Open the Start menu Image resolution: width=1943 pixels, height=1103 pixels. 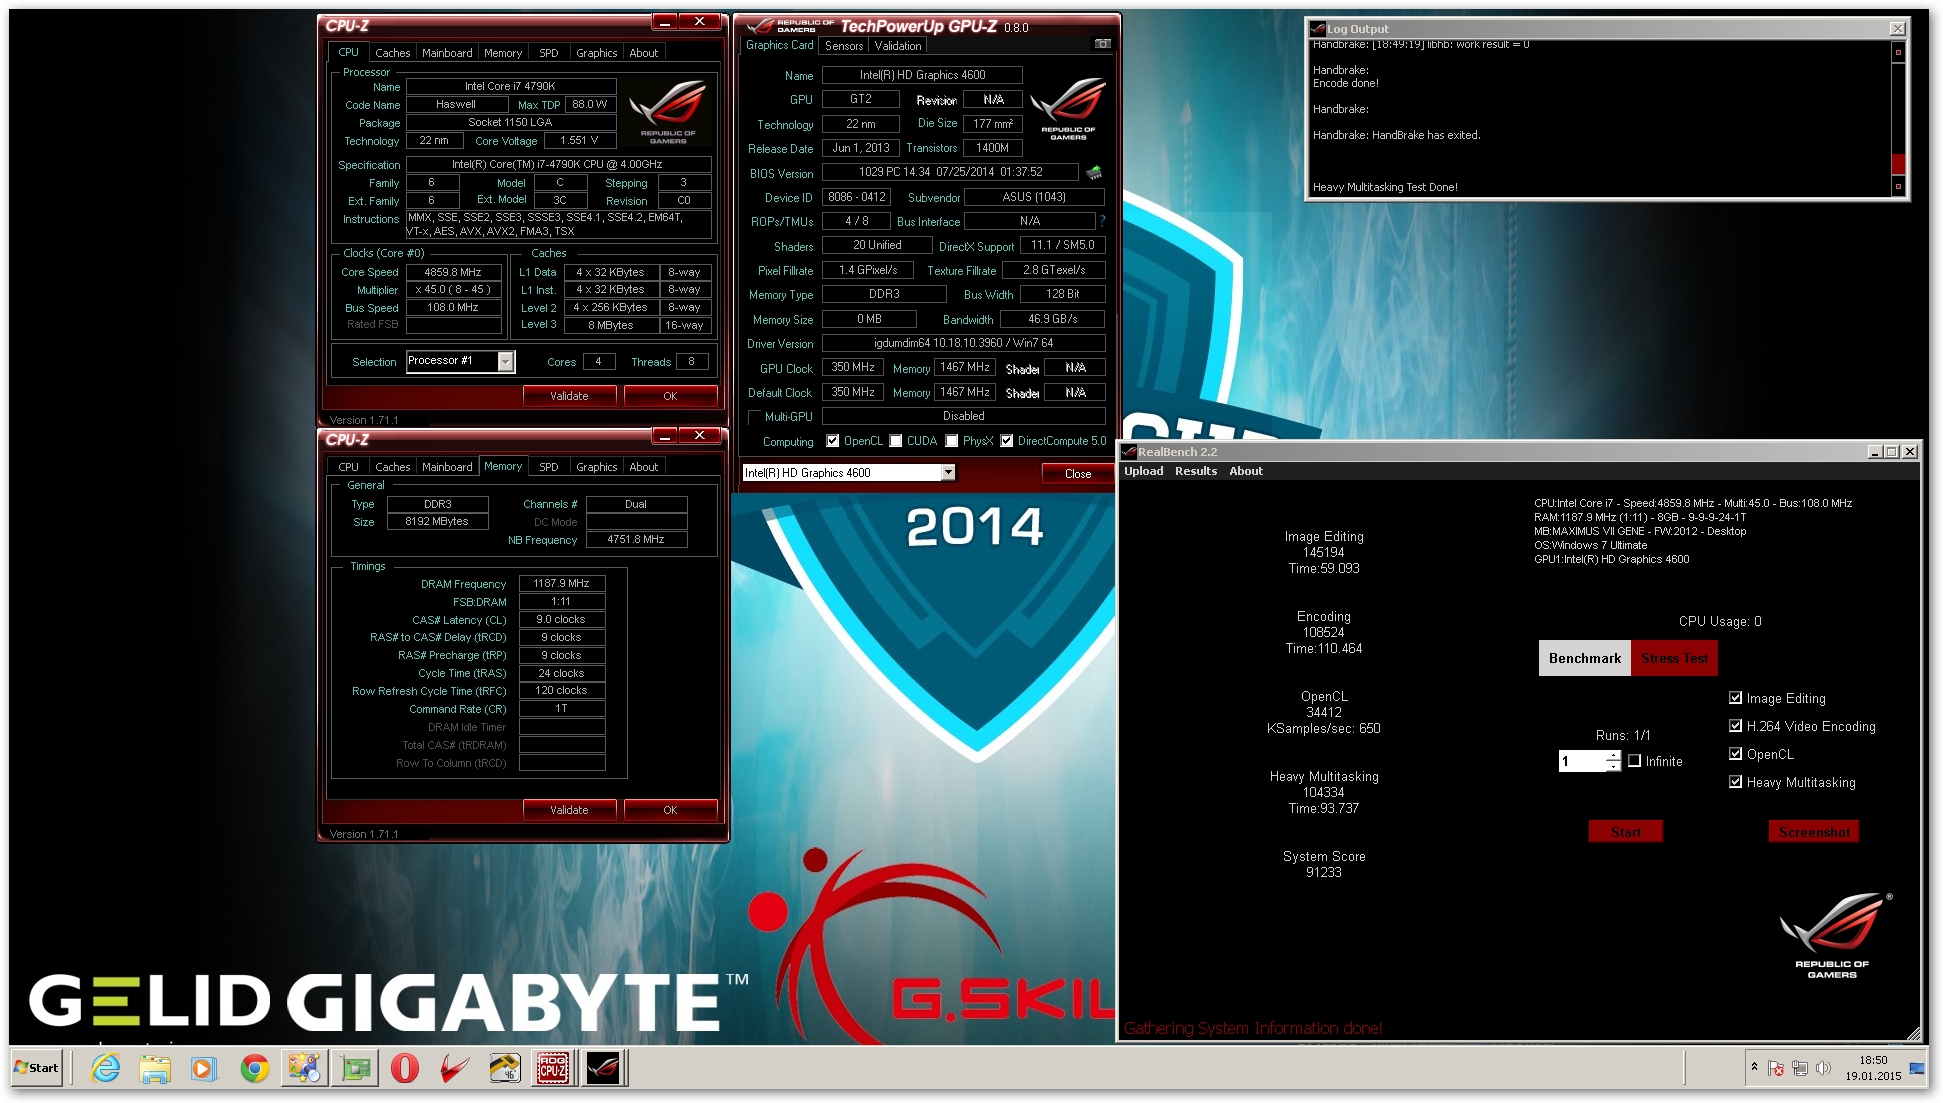click(x=37, y=1068)
